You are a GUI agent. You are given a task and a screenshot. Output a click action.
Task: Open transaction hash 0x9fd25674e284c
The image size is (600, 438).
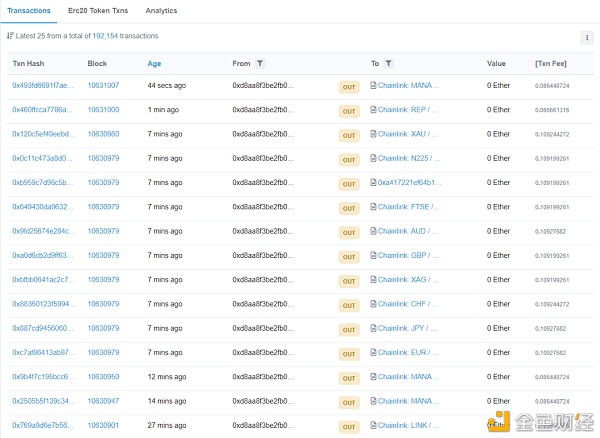(44, 231)
